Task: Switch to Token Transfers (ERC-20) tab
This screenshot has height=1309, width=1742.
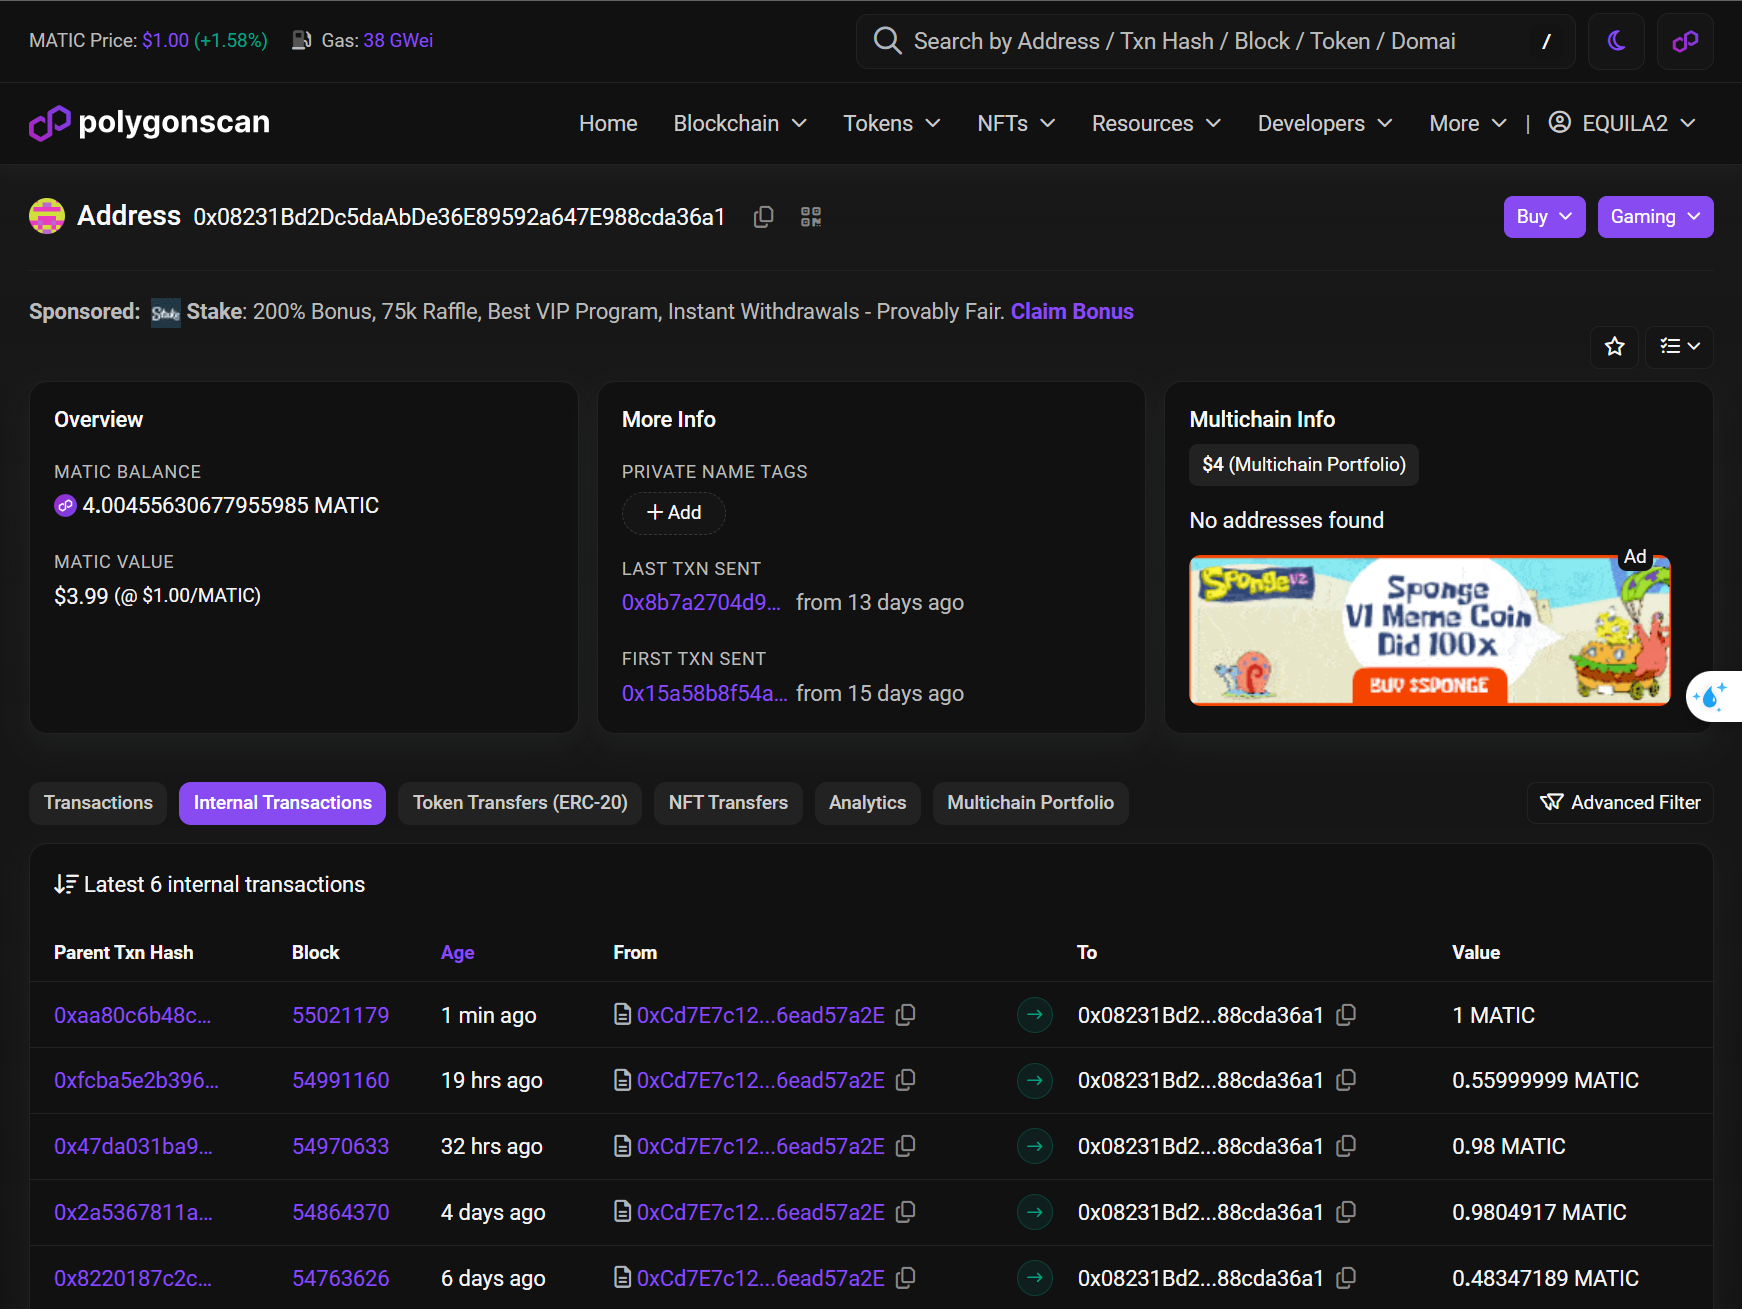Action: (520, 803)
